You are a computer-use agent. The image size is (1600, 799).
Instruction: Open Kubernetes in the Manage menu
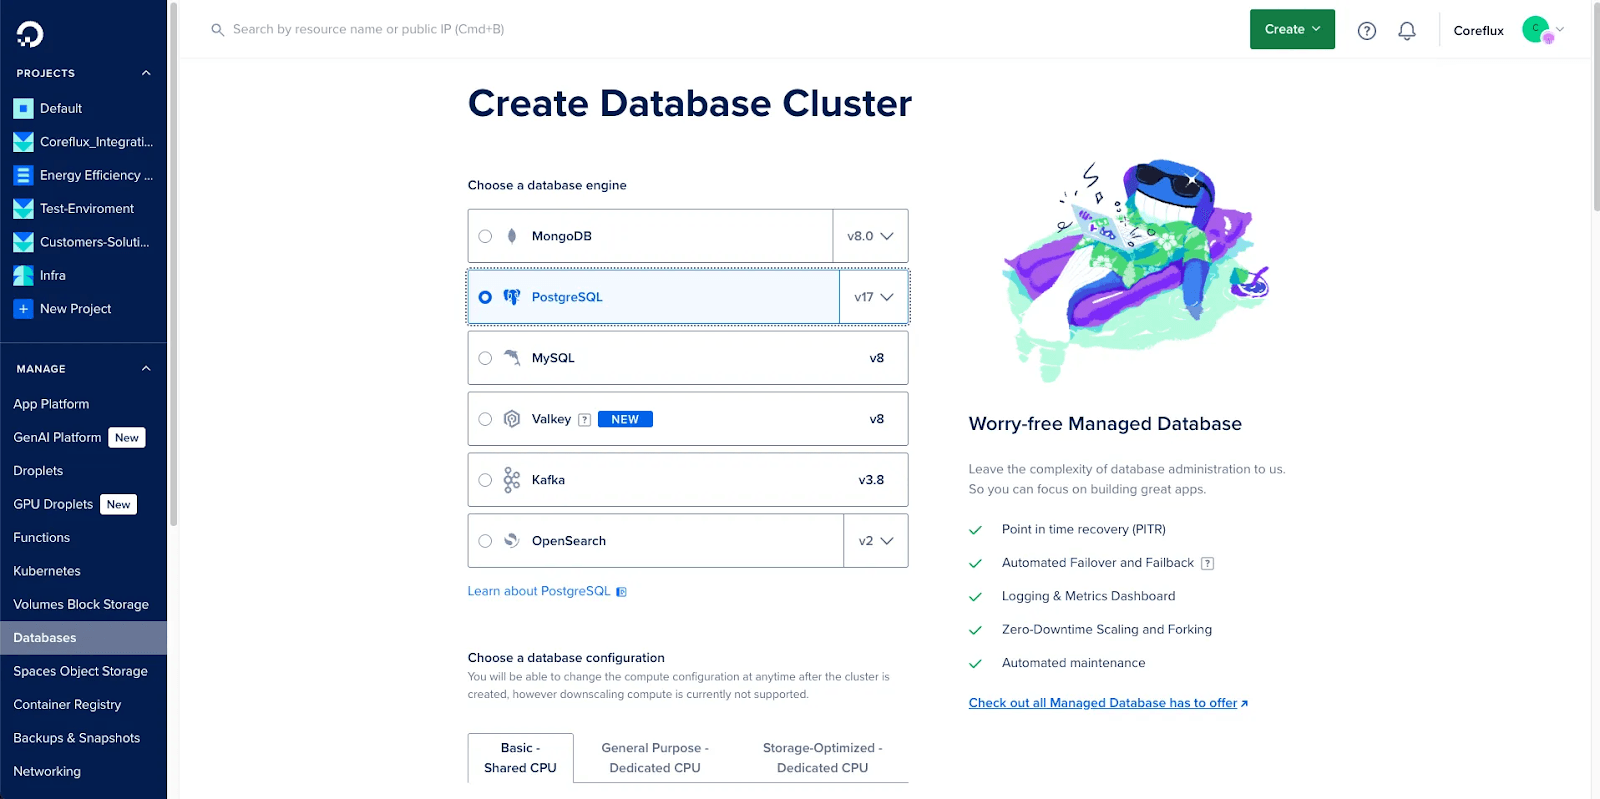point(47,571)
